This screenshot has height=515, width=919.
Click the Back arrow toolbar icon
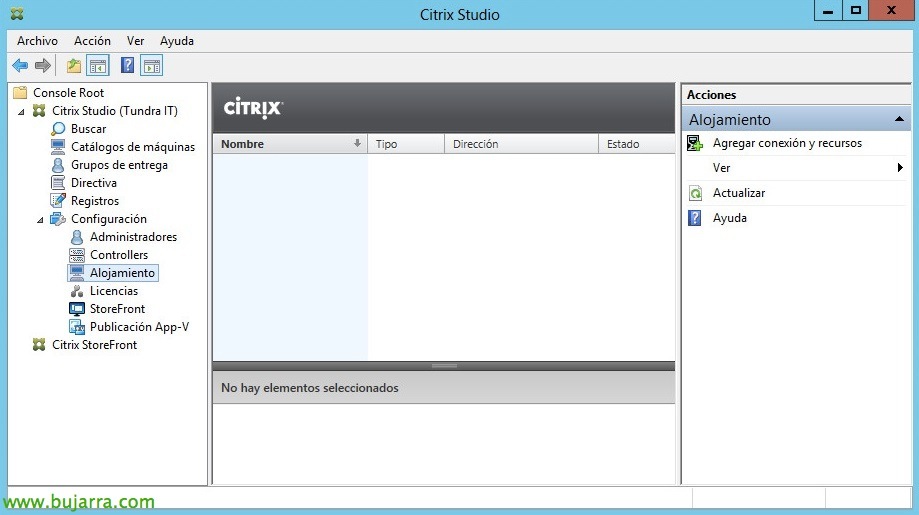click(x=20, y=66)
